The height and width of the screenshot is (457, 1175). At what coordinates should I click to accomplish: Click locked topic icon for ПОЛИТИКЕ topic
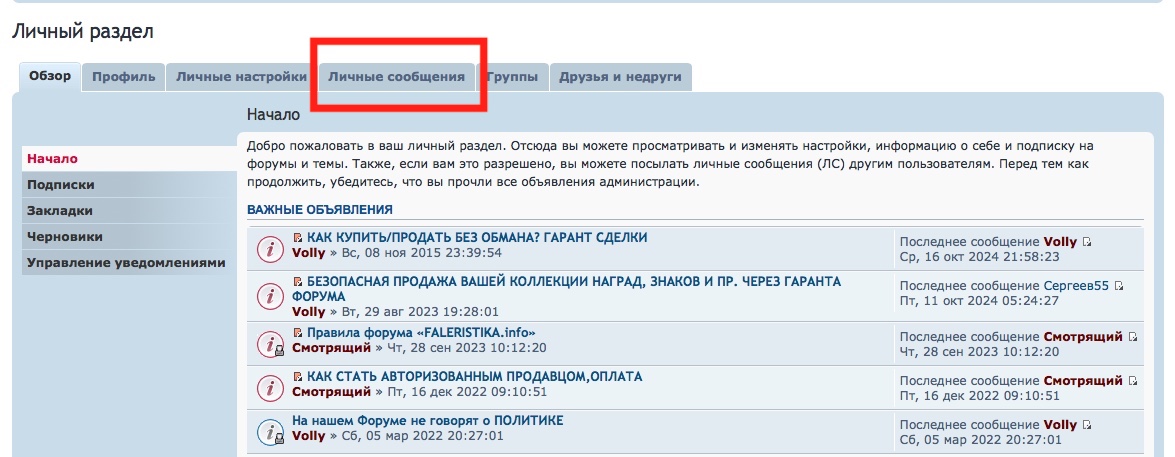pos(270,432)
